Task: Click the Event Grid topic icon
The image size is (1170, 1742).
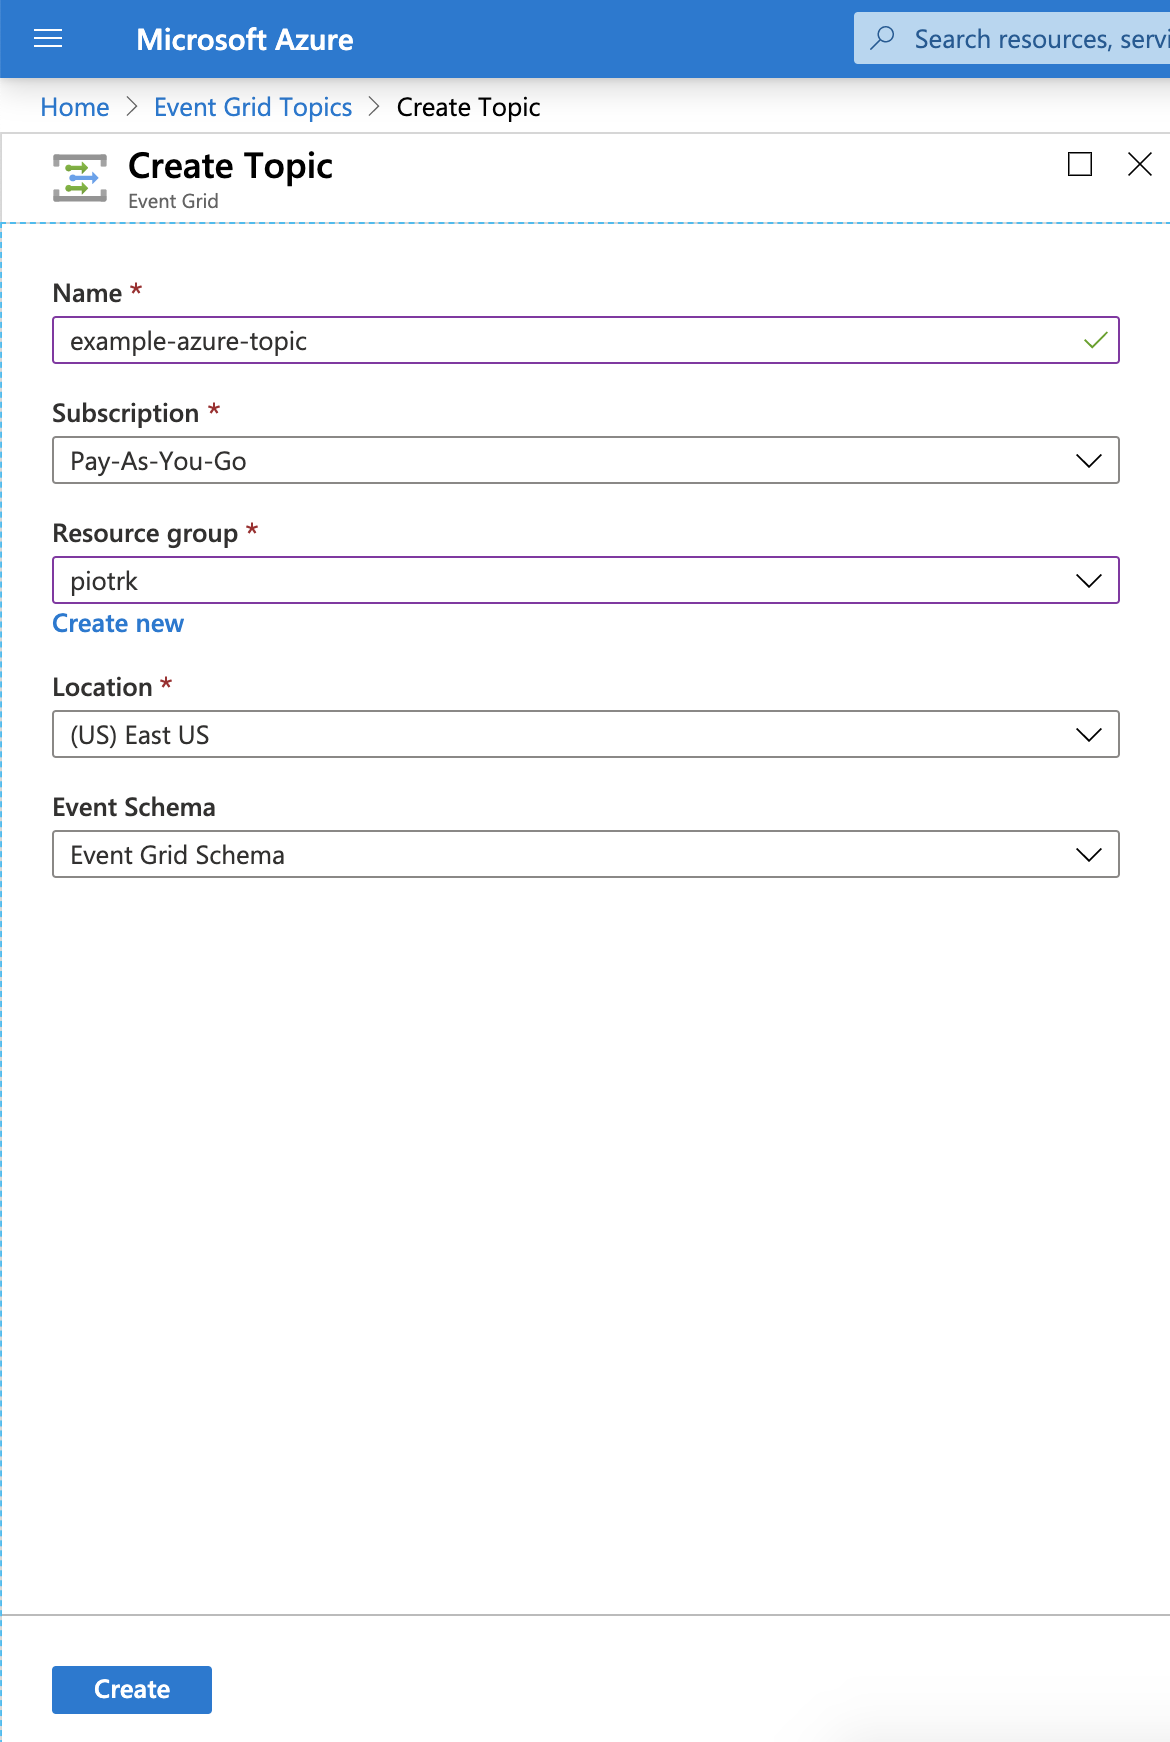Action: pyautogui.click(x=80, y=178)
